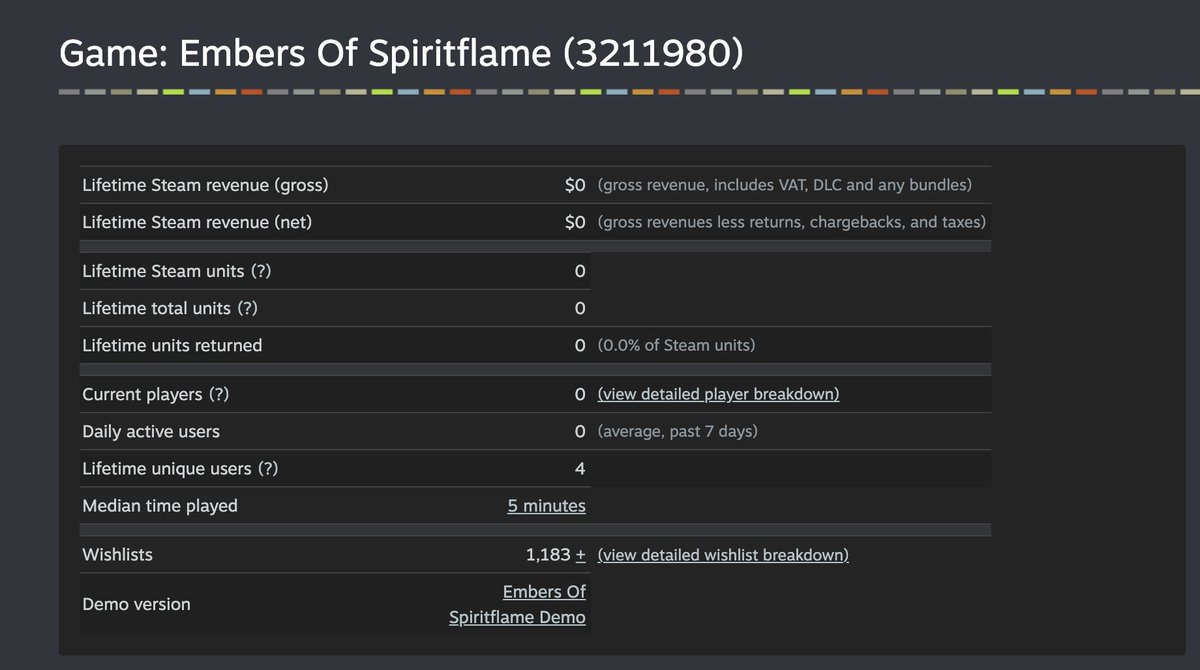Click the 1,183 wishlists count
The width and height of the screenshot is (1200, 670).
click(x=548, y=554)
